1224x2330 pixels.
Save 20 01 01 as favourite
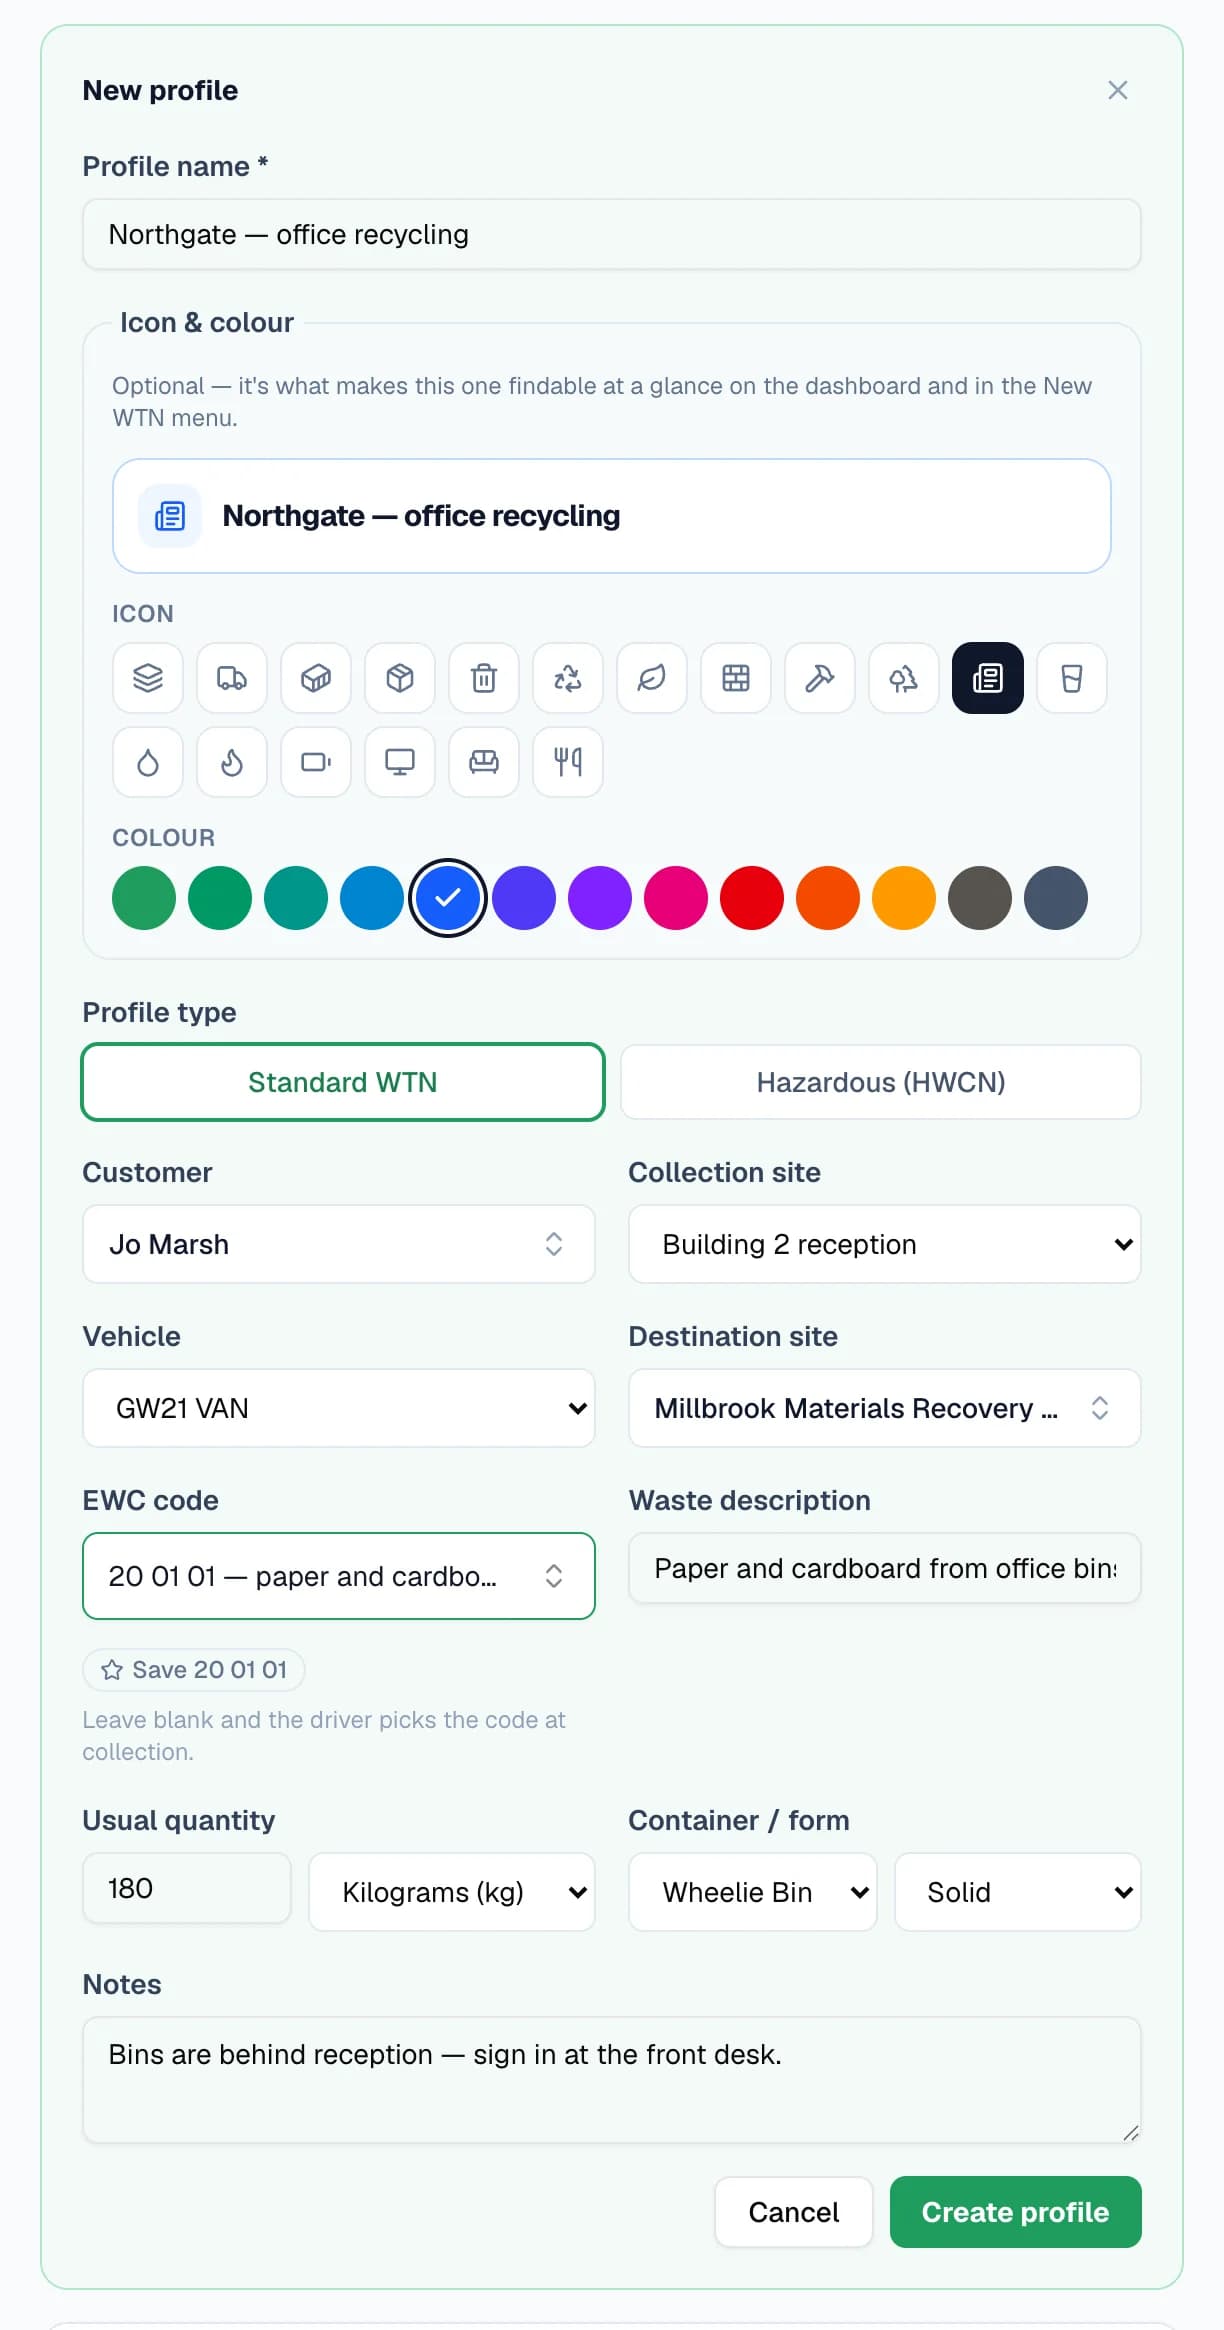coord(194,1670)
